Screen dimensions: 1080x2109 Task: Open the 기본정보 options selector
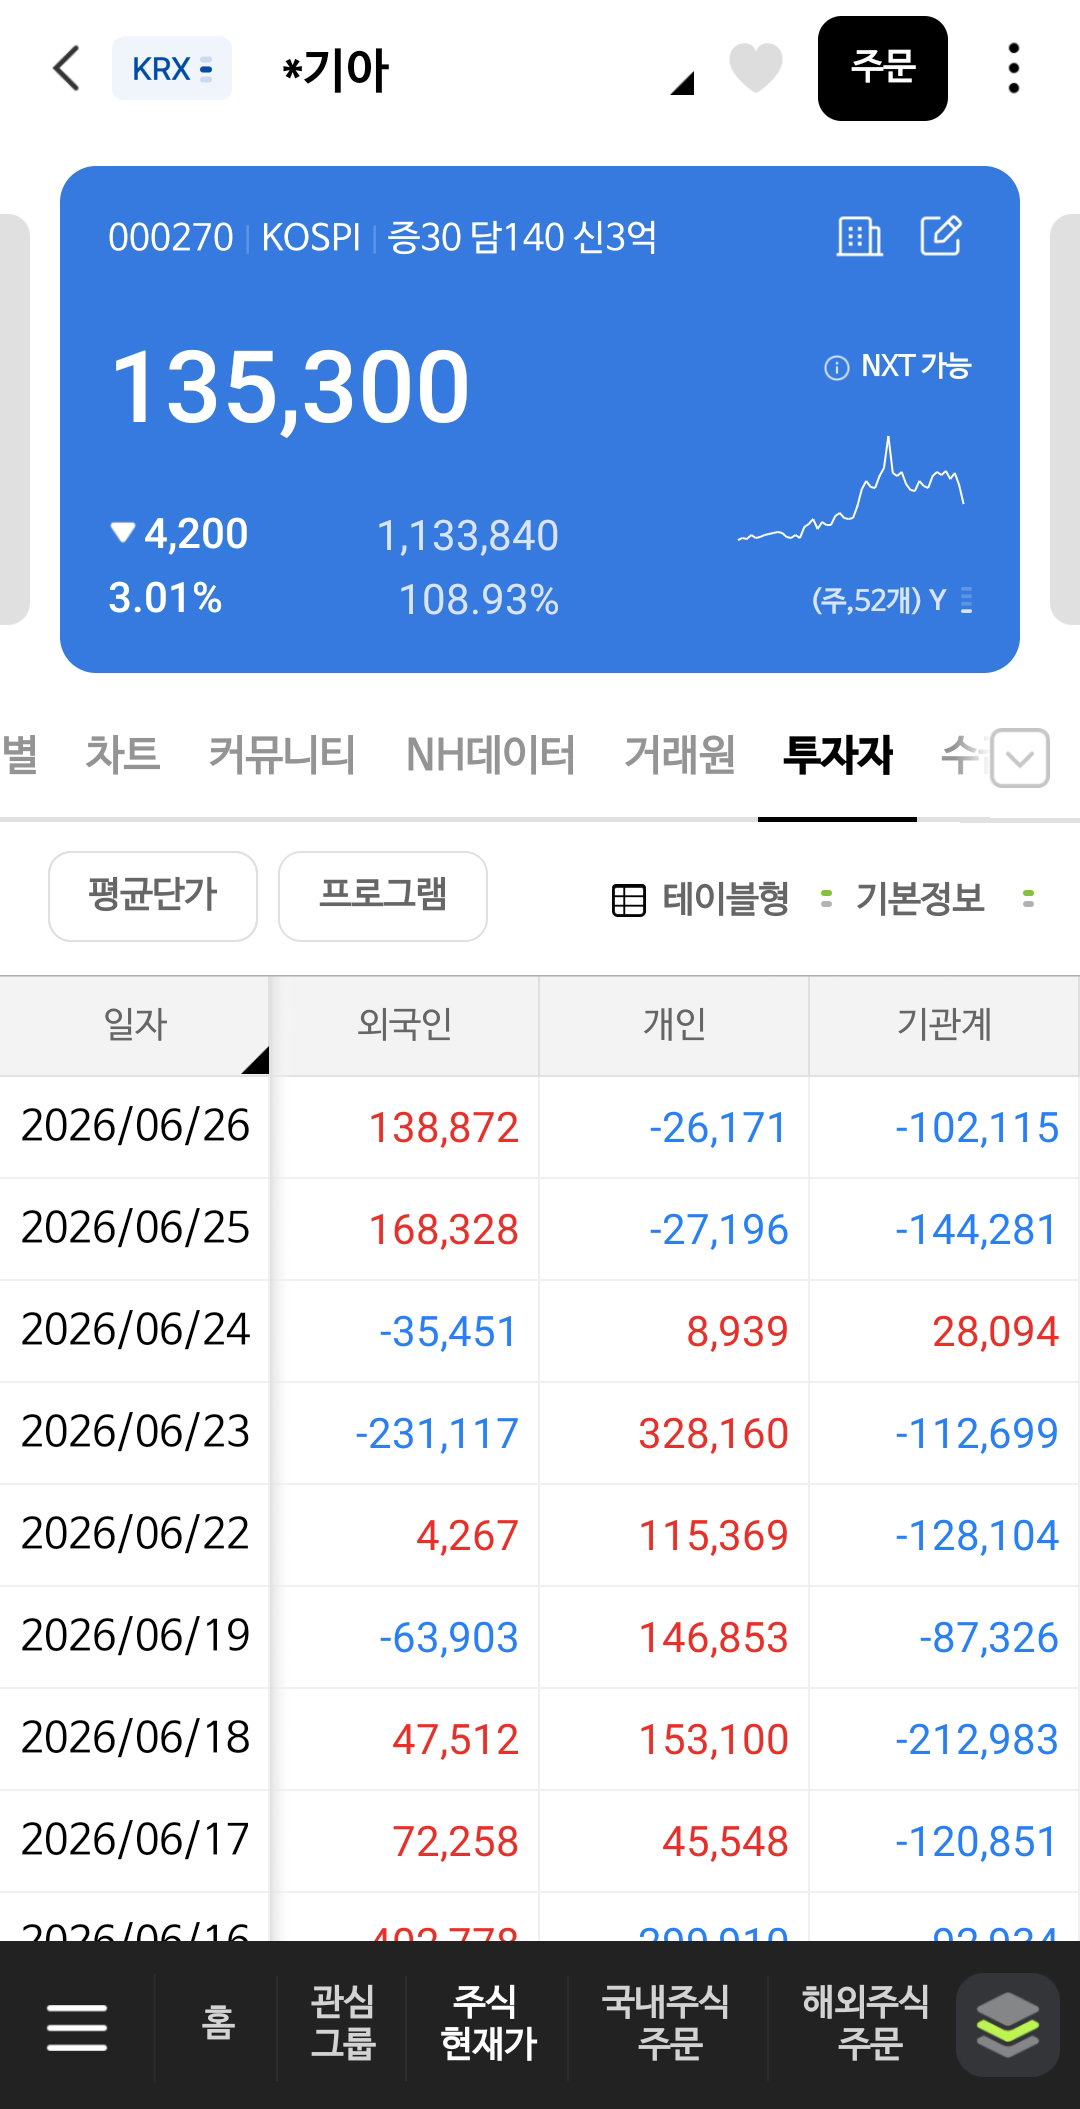point(921,899)
